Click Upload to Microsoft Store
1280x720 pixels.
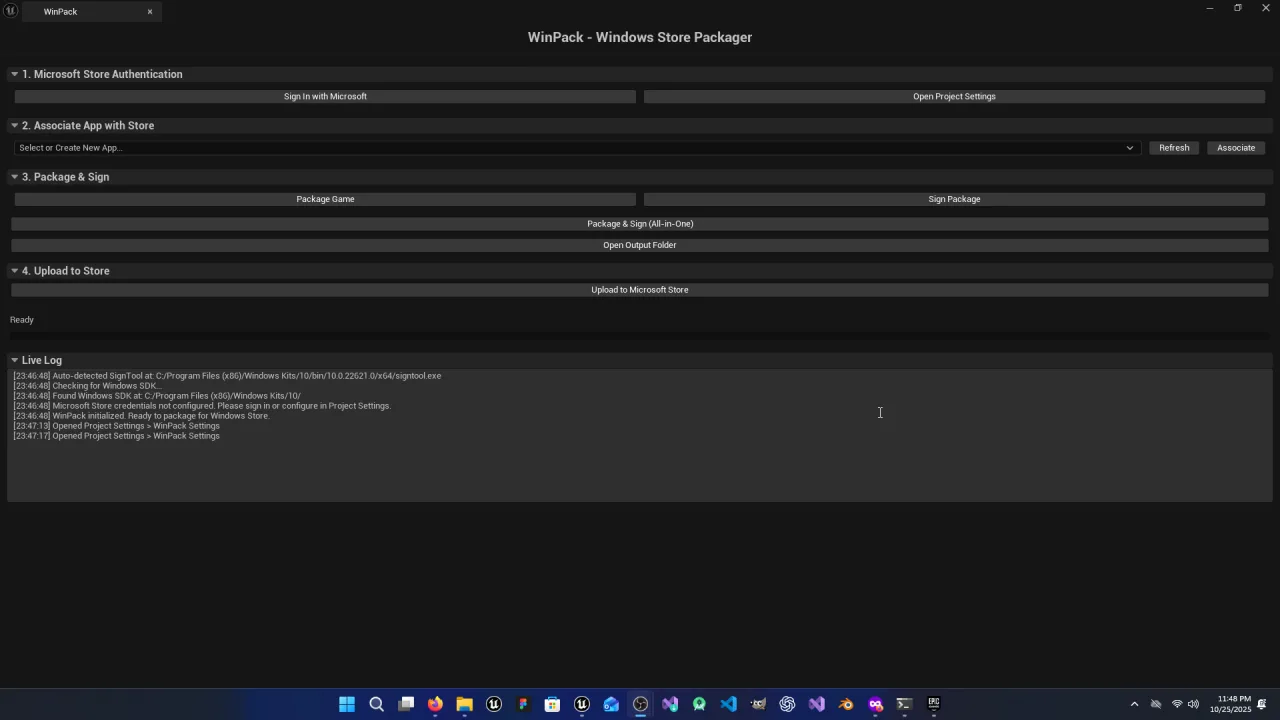[x=640, y=290]
